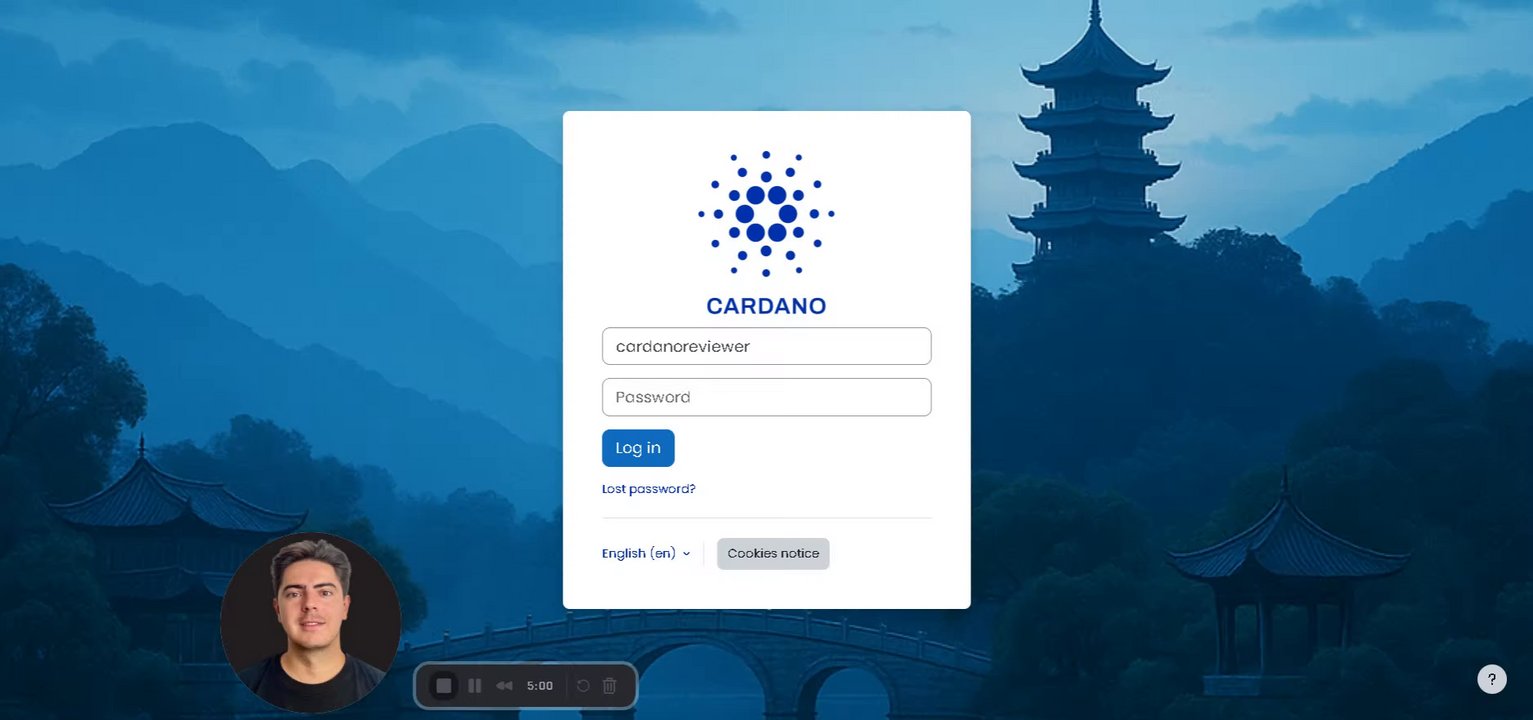Pause the screen recording

coord(475,686)
